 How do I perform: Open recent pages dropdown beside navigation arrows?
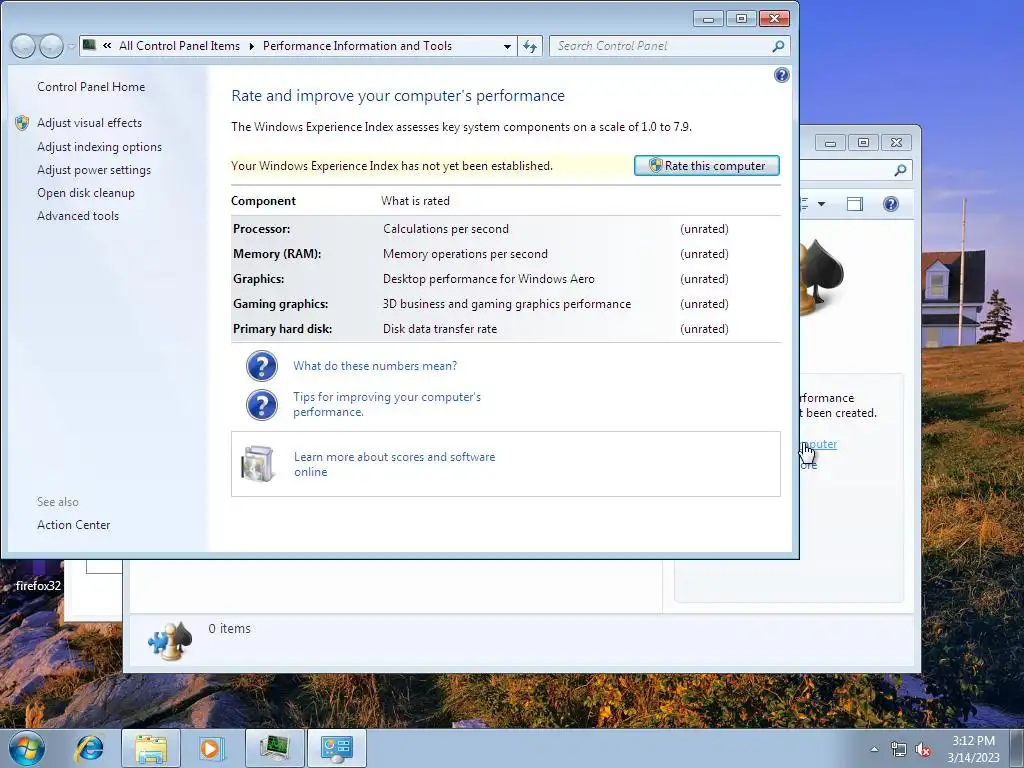72,46
